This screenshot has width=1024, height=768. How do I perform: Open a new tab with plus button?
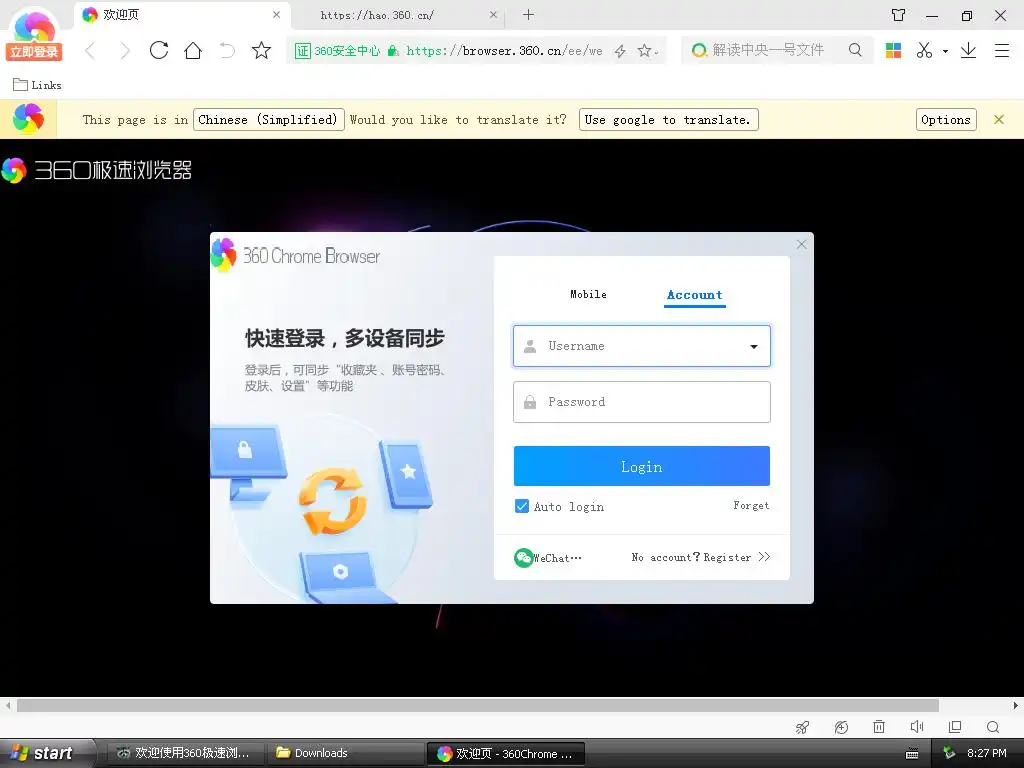[x=528, y=14]
